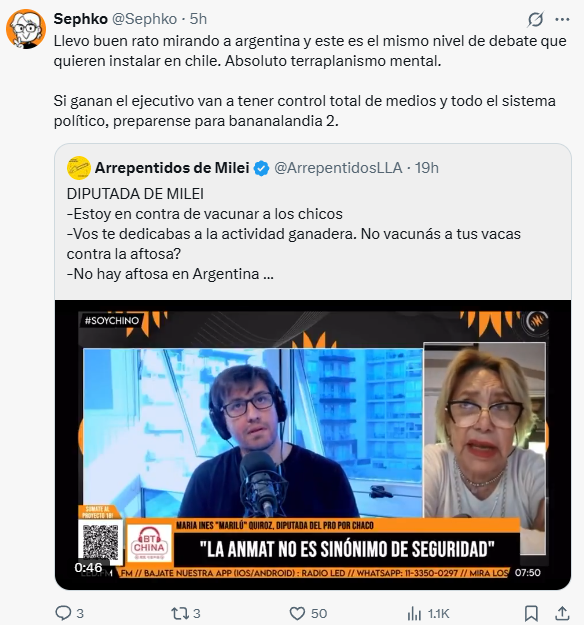Like the post with heart icon
The image size is (584, 625).
pyautogui.click(x=297, y=613)
